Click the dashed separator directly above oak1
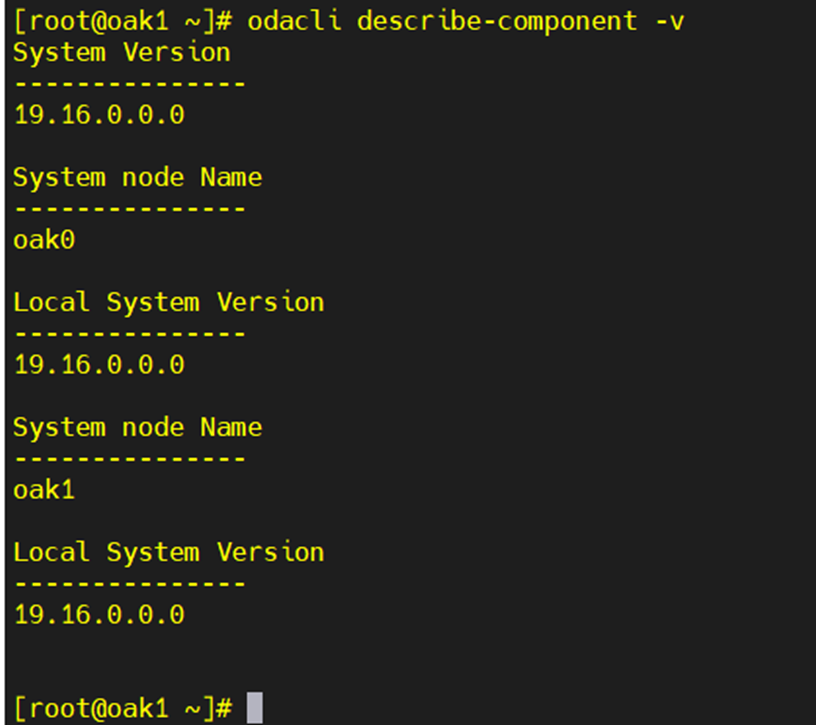 pyautogui.click(x=129, y=458)
